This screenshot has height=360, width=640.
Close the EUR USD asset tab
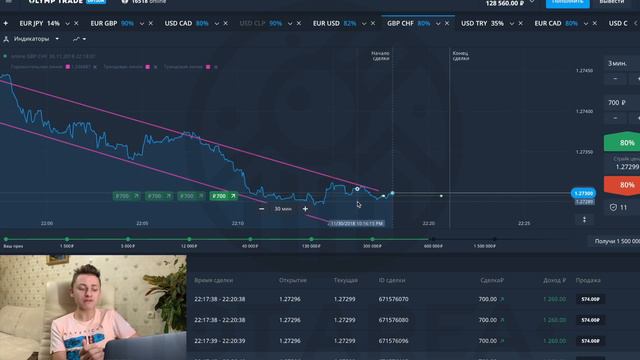[373, 24]
